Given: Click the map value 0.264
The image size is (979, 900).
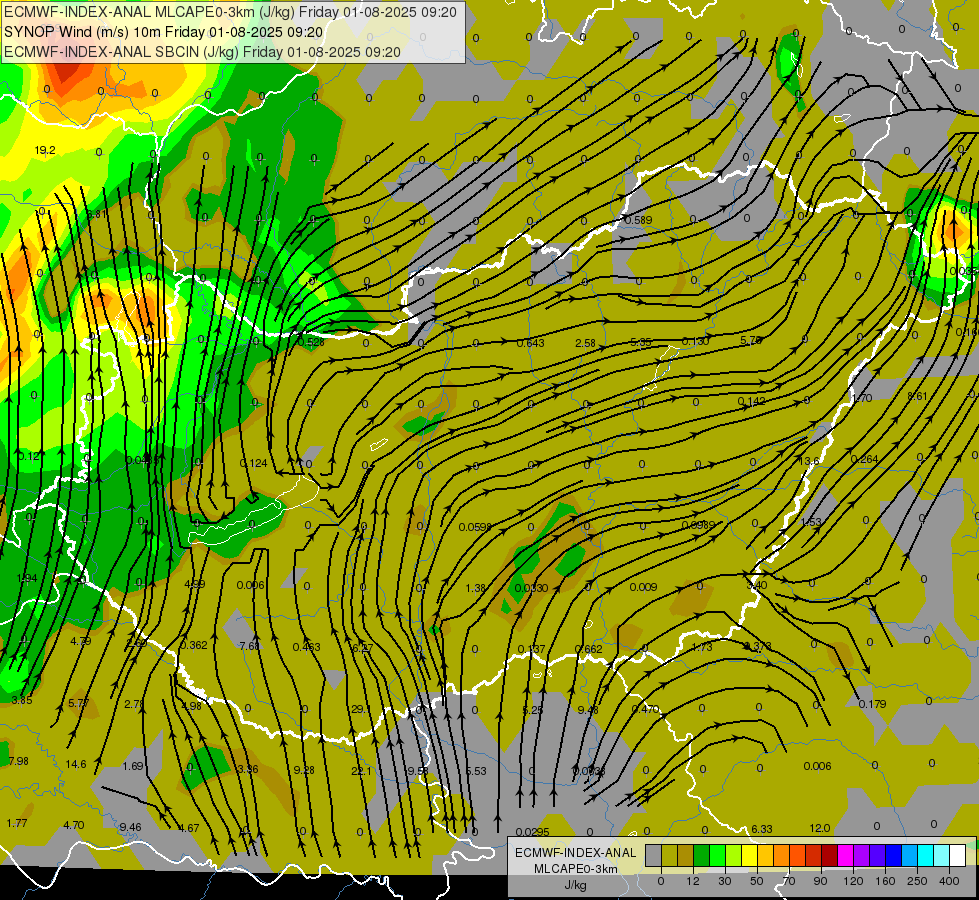Looking at the screenshot, I should coord(864,459).
